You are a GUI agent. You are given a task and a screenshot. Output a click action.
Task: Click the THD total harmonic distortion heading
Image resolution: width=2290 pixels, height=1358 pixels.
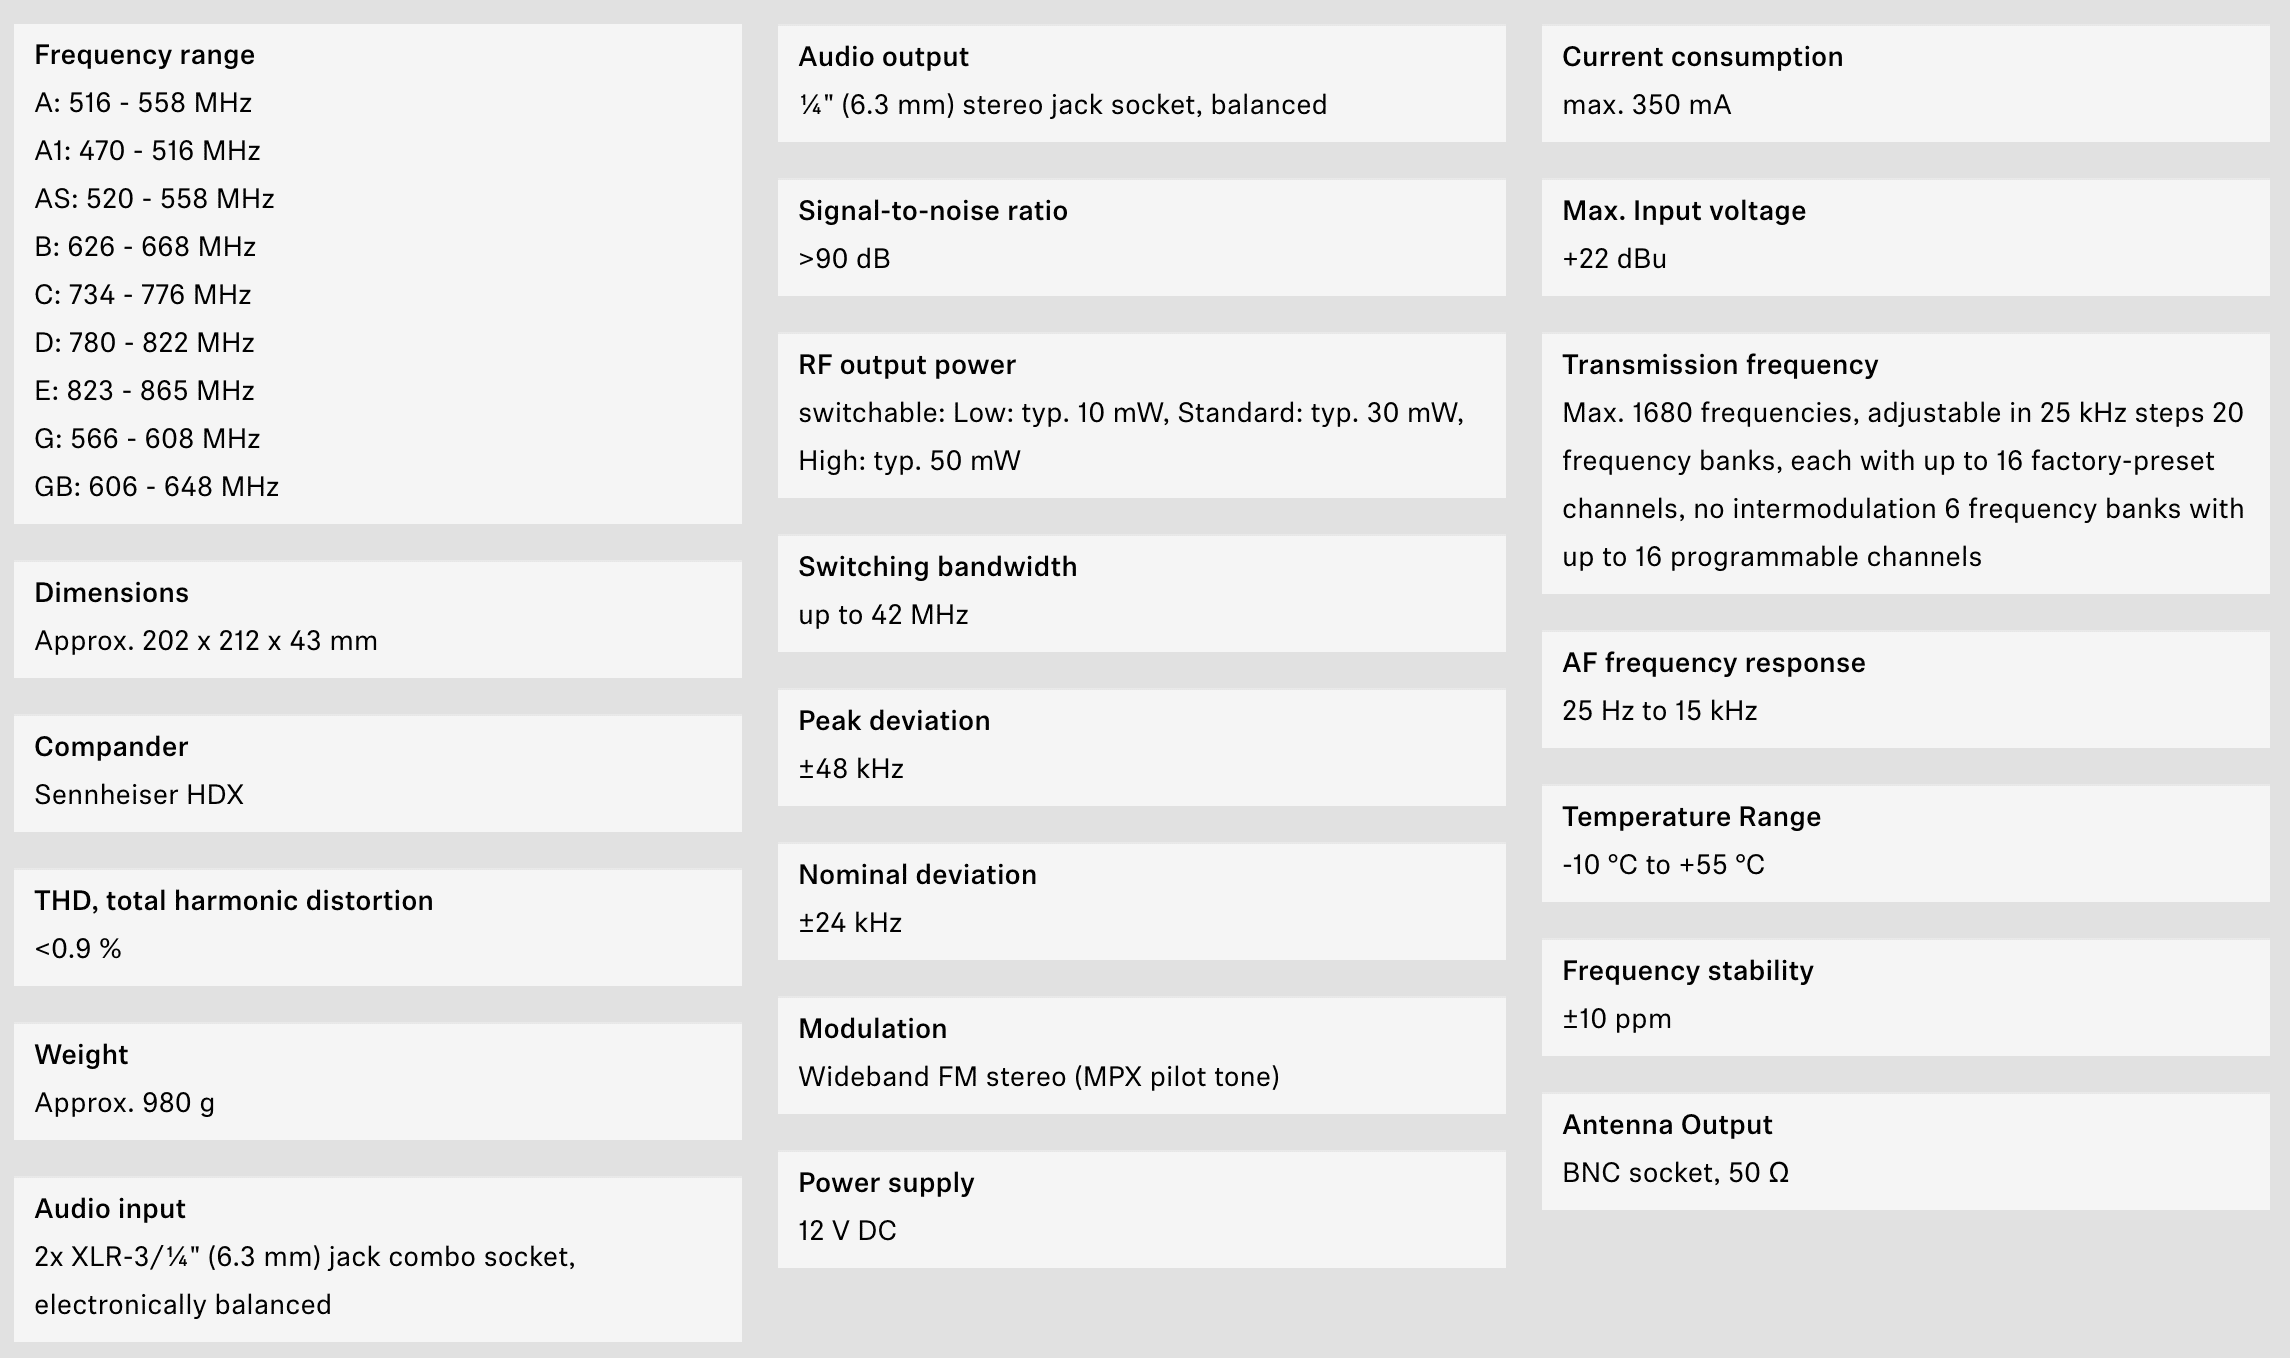tap(233, 901)
